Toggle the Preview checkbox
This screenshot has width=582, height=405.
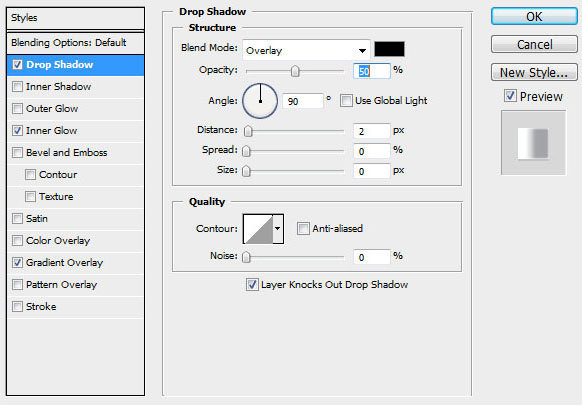point(510,96)
